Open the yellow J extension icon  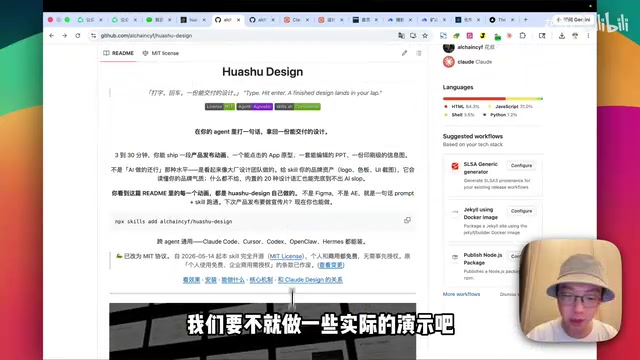point(482,36)
